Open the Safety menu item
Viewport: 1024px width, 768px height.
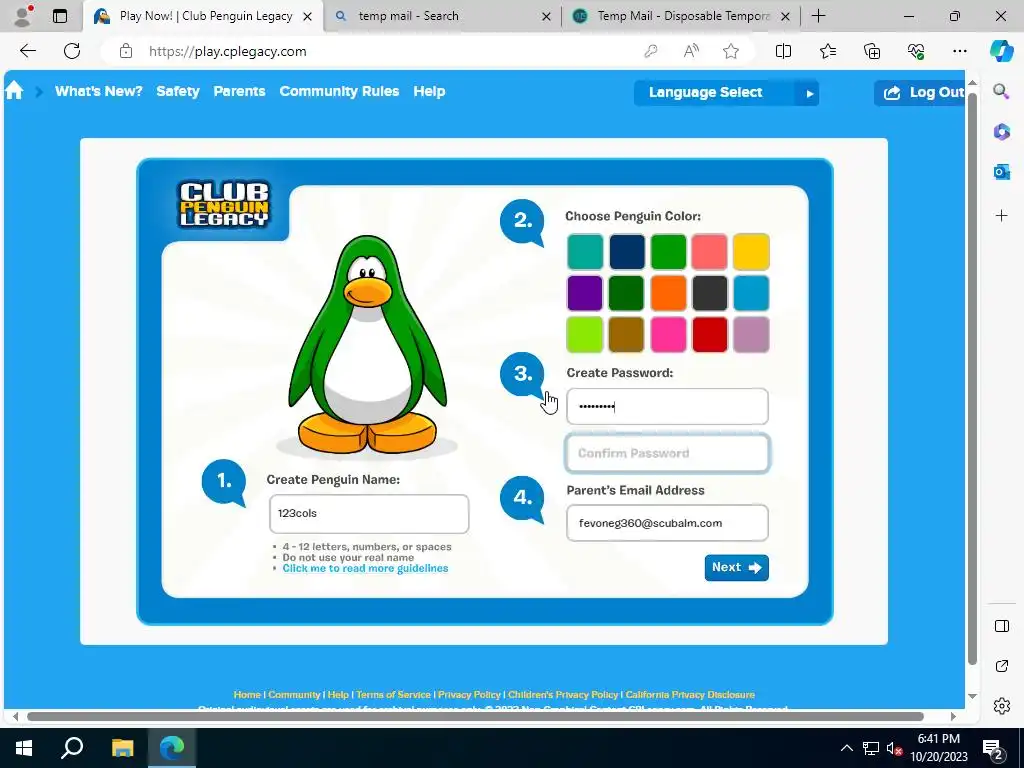pos(178,91)
